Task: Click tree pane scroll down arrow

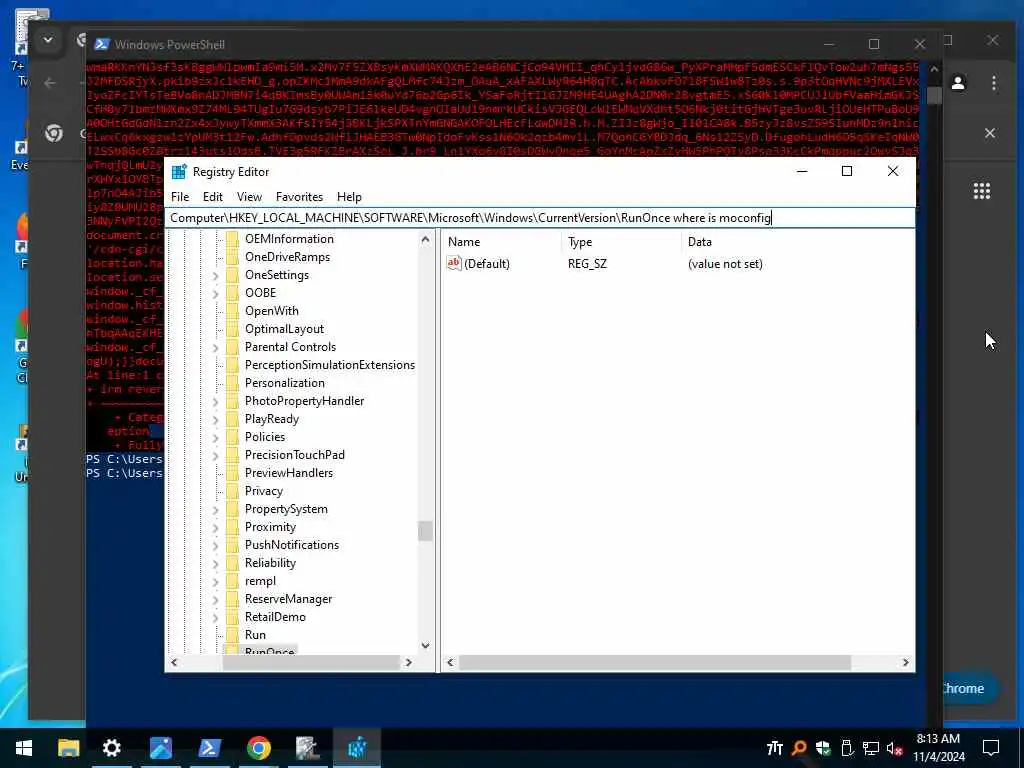Action: pyautogui.click(x=426, y=646)
